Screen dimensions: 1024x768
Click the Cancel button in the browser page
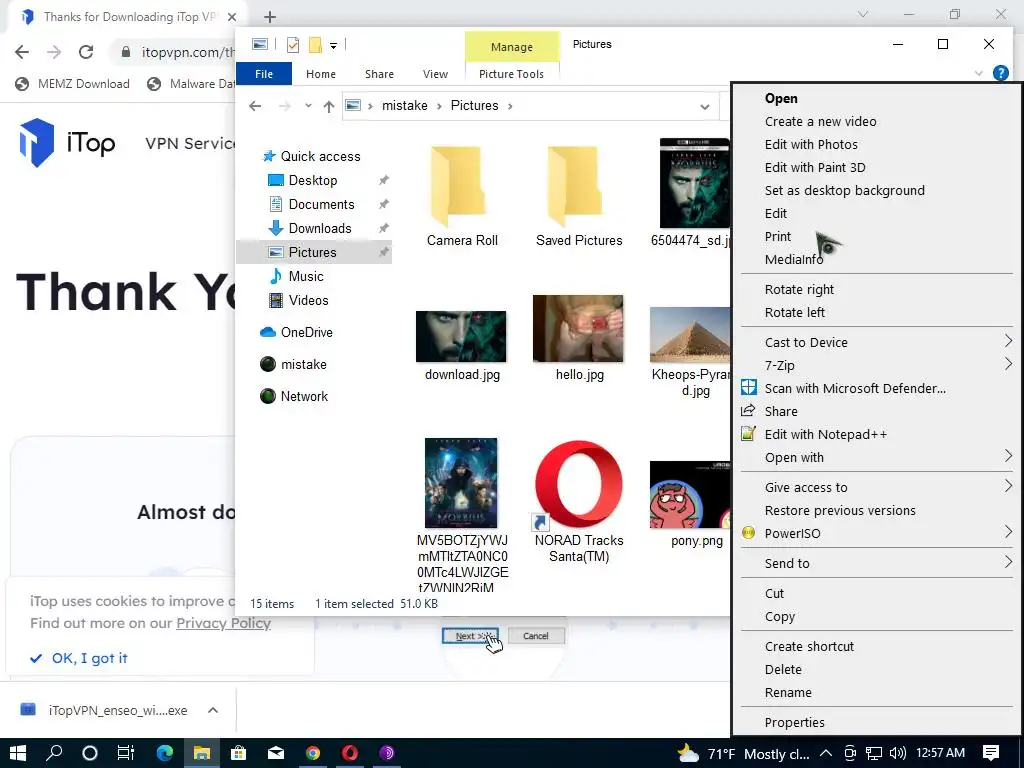pos(536,636)
